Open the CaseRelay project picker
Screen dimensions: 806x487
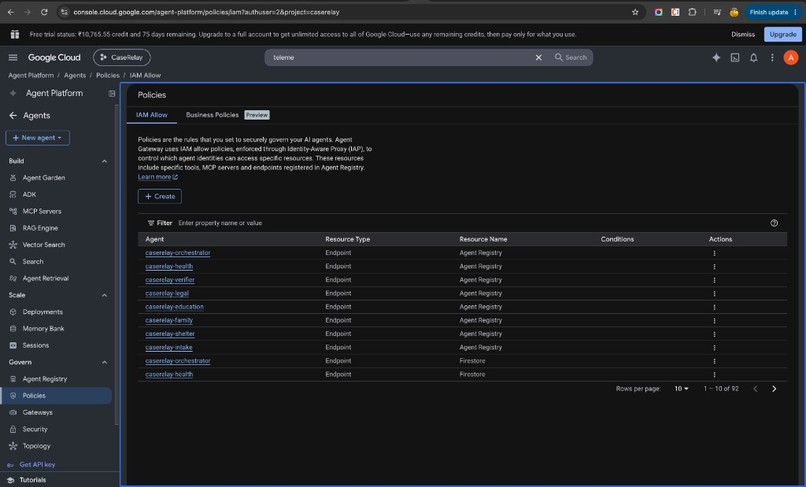pos(122,58)
